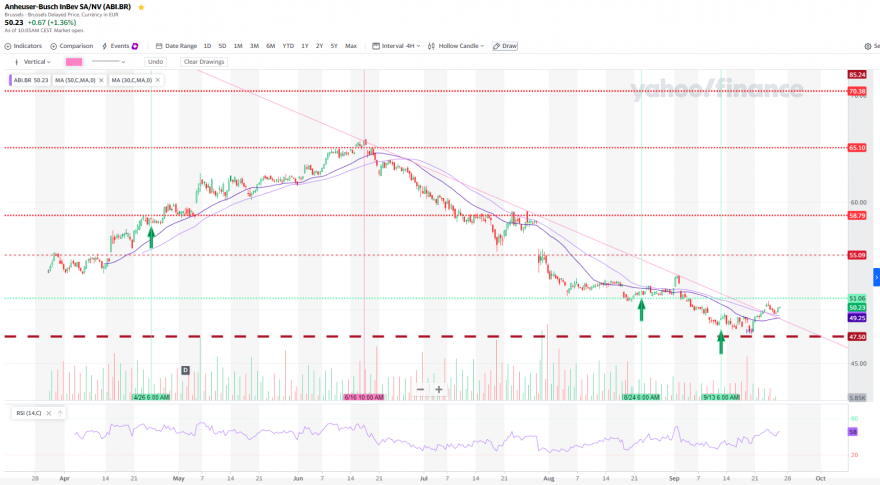Click the 55.09 price level label

point(857,255)
